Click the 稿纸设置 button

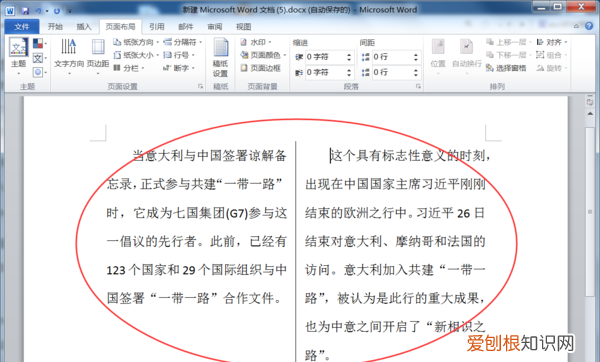point(221,57)
